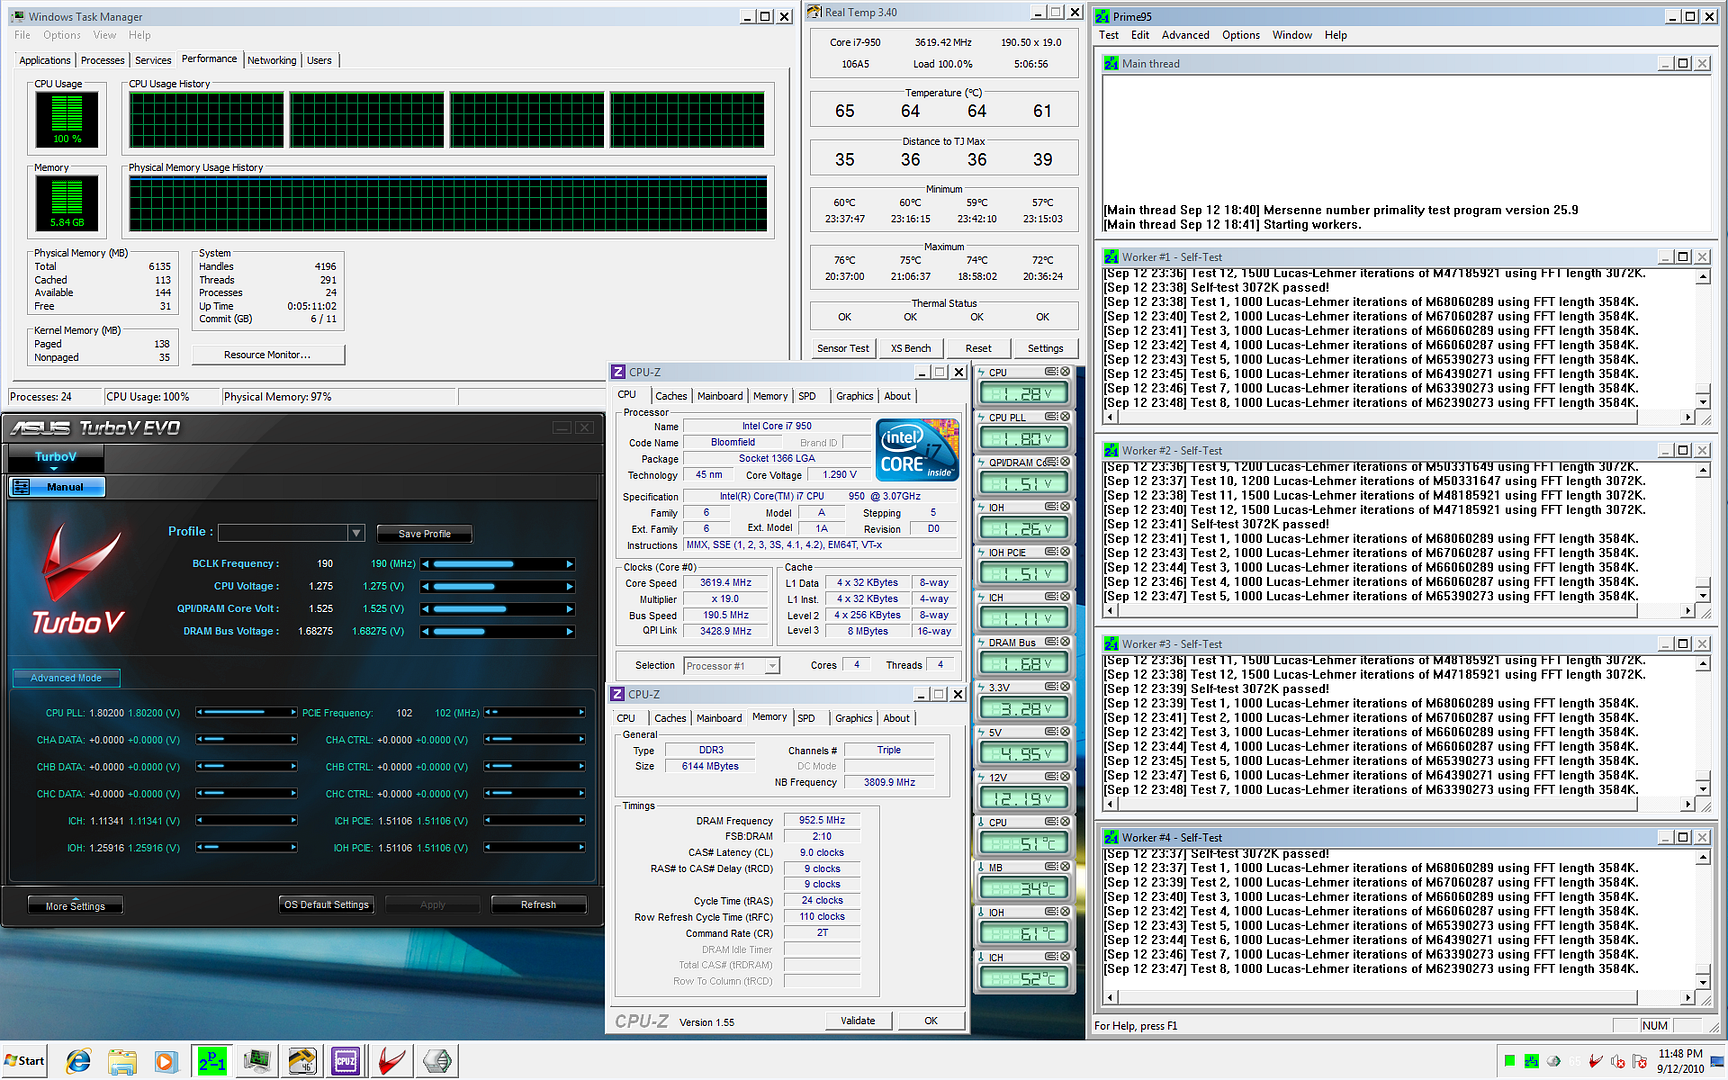Open the Advanced menu in Prime95

tap(1185, 35)
